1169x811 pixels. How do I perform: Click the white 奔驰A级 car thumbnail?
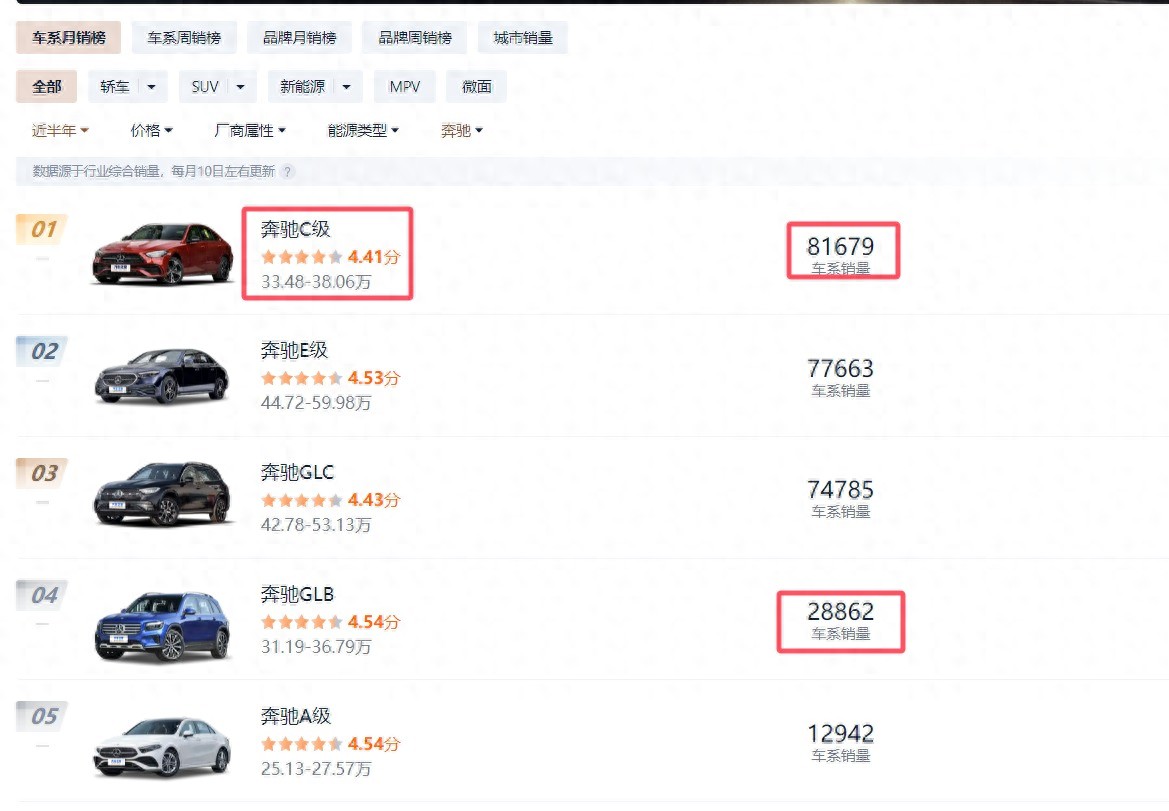click(163, 747)
